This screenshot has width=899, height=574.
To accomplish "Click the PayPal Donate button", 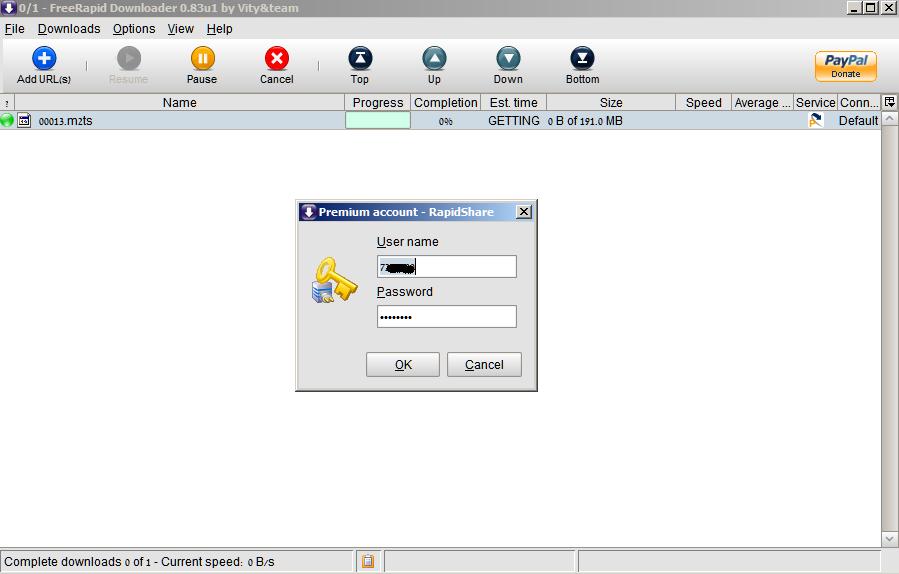I will pos(845,66).
